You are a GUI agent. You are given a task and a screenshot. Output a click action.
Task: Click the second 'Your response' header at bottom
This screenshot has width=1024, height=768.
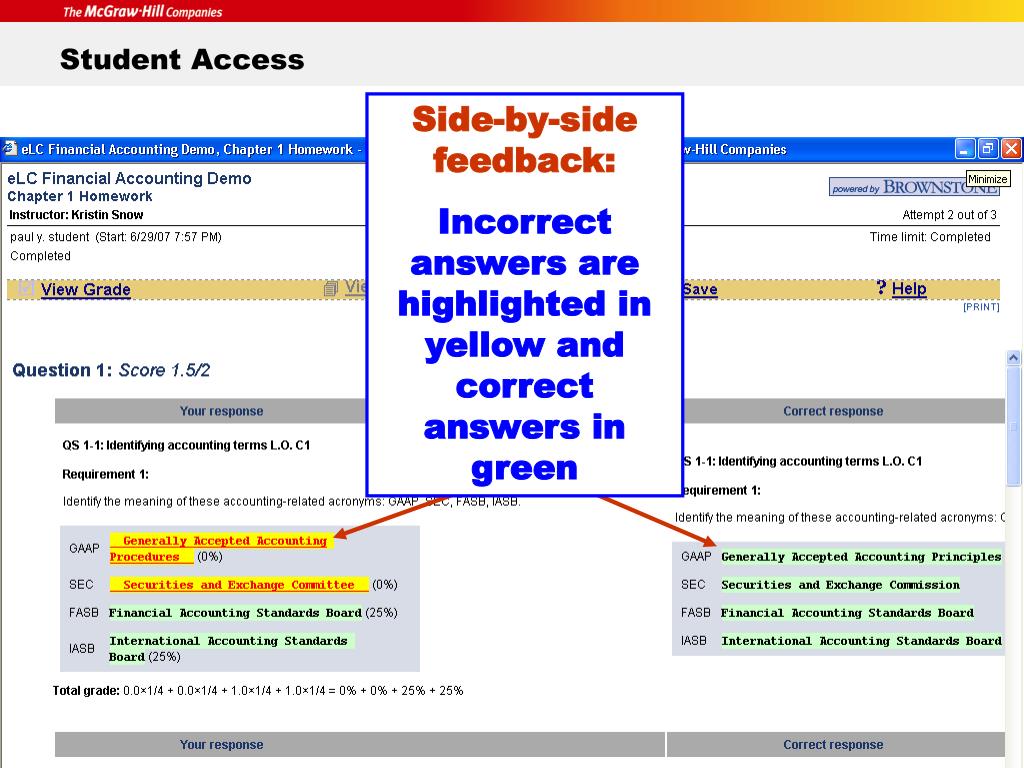coord(359,744)
